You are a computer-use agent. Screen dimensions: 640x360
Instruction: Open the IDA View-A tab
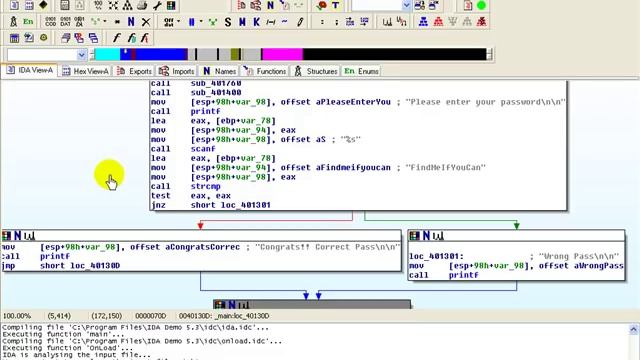click(30, 71)
